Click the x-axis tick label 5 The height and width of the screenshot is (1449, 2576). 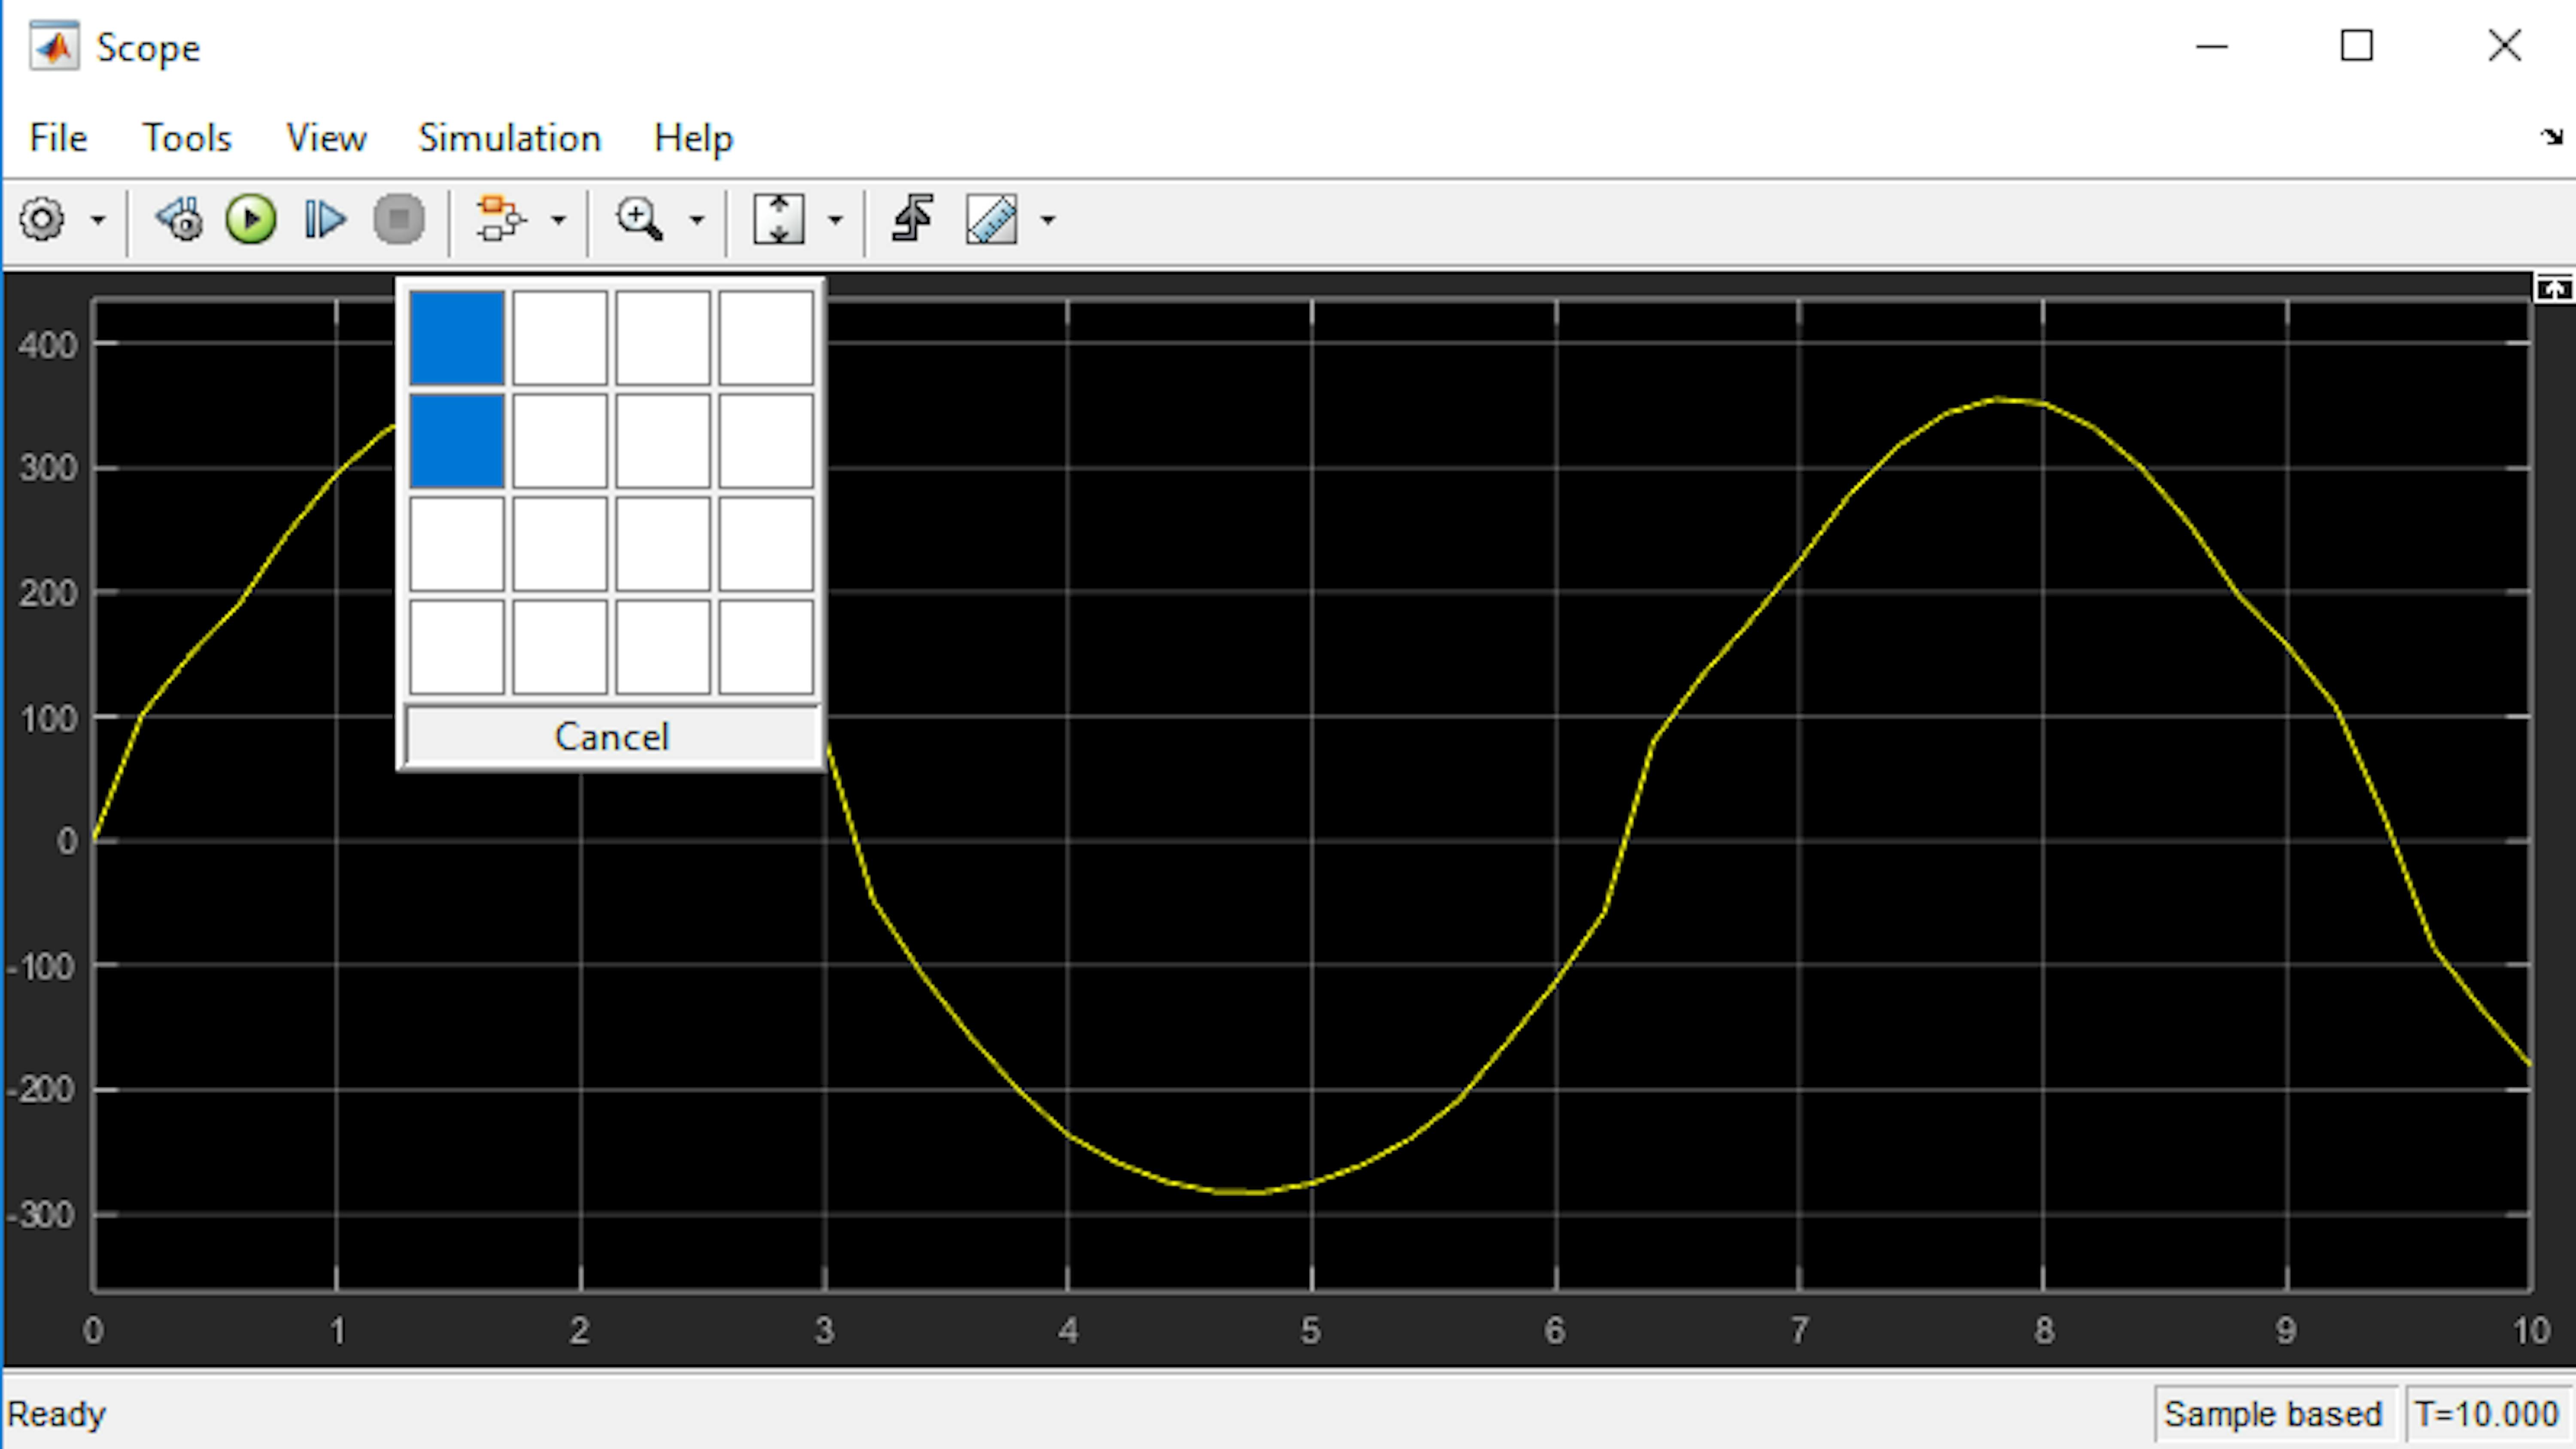point(1311,1331)
